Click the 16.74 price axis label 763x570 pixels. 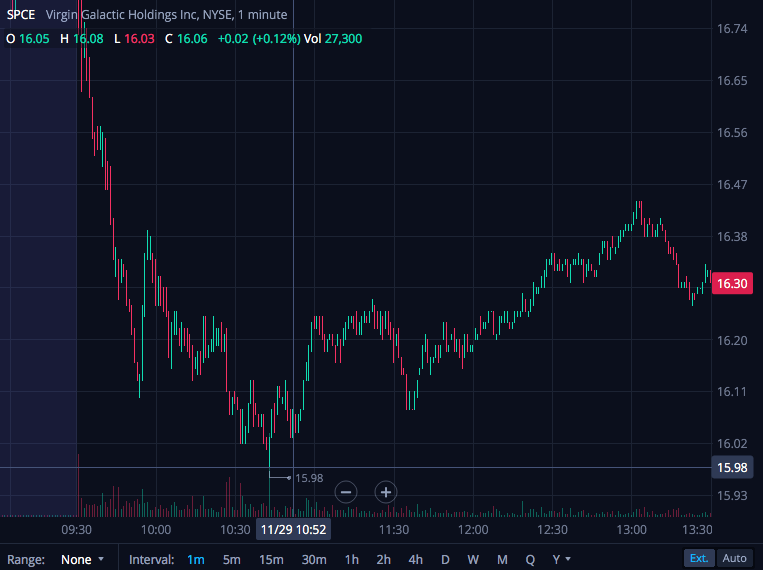tap(732, 29)
